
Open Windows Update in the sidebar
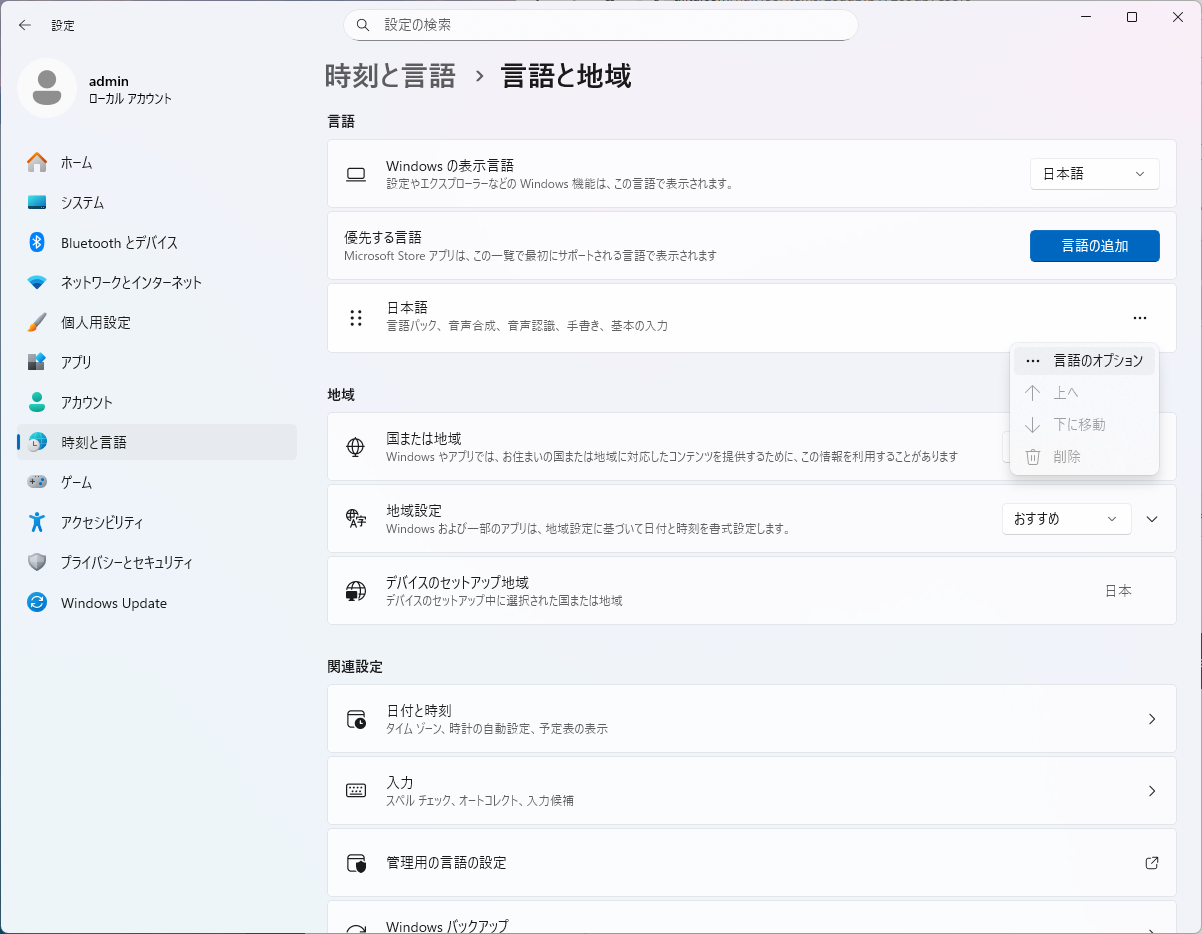coord(113,603)
